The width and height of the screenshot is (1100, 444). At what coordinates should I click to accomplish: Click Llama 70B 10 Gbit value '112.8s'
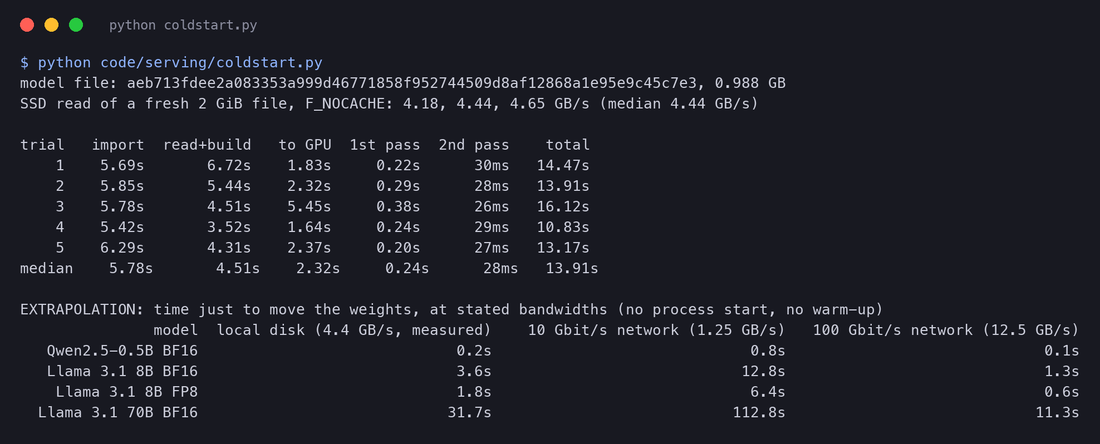(x=758, y=412)
